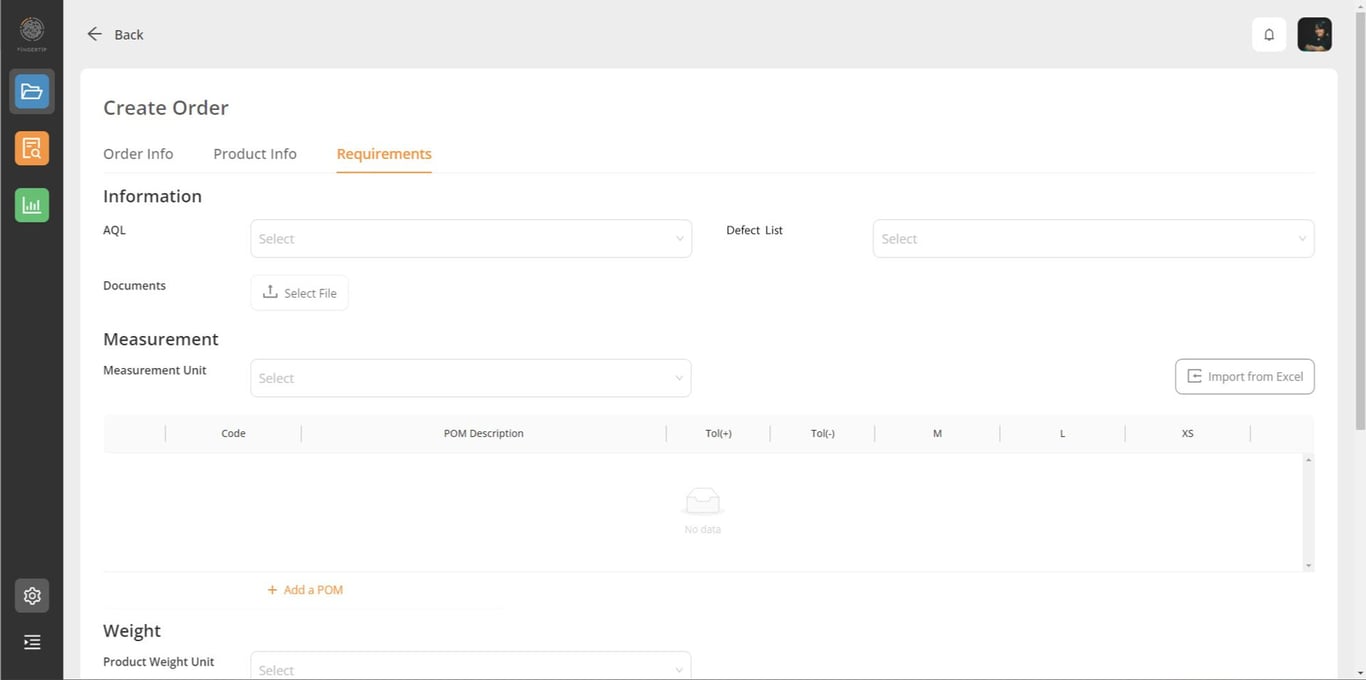1366x680 pixels.
Task: Open the folder icon in sidebar
Action: click(x=32, y=92)
